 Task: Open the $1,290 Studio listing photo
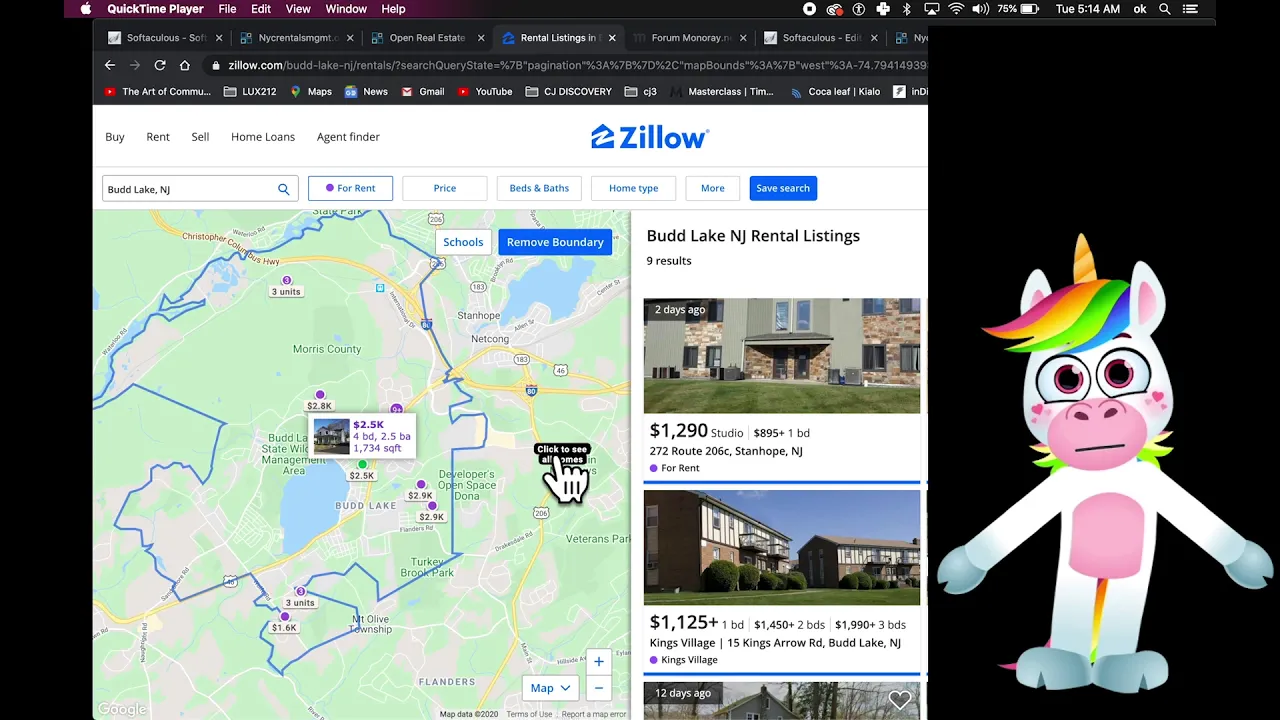[782, 355]
